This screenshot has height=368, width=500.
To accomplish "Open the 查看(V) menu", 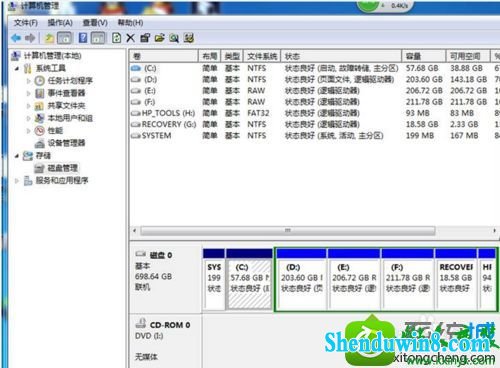I will pos(95,23).
